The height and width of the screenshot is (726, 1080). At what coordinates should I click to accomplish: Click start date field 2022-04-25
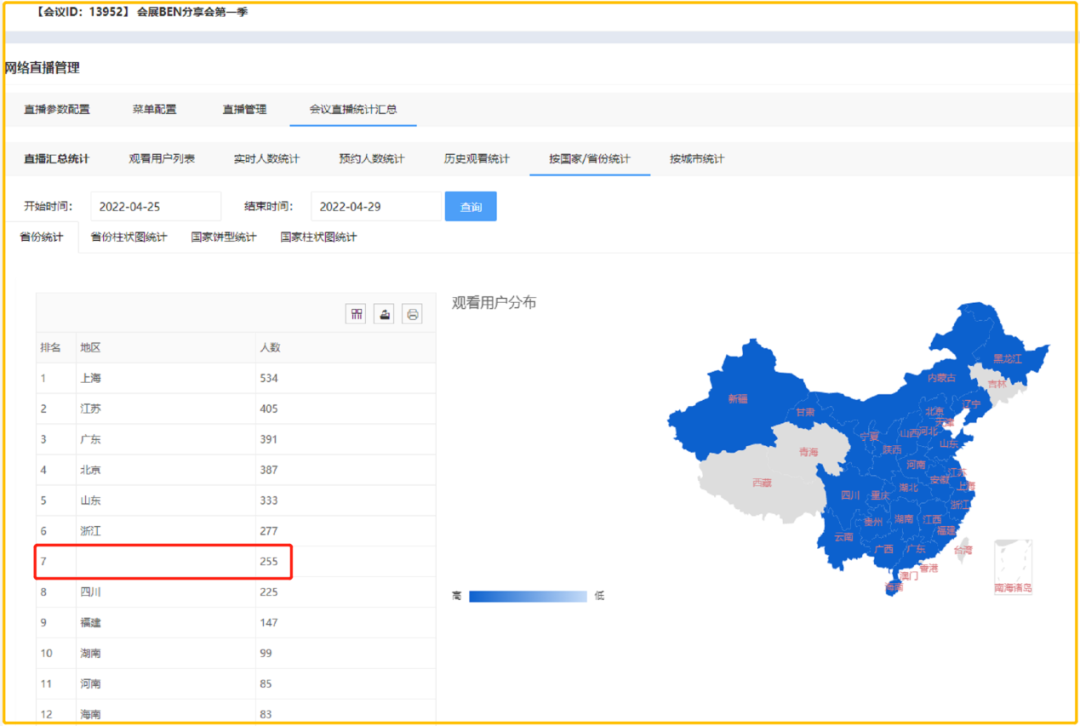[156, 206]
